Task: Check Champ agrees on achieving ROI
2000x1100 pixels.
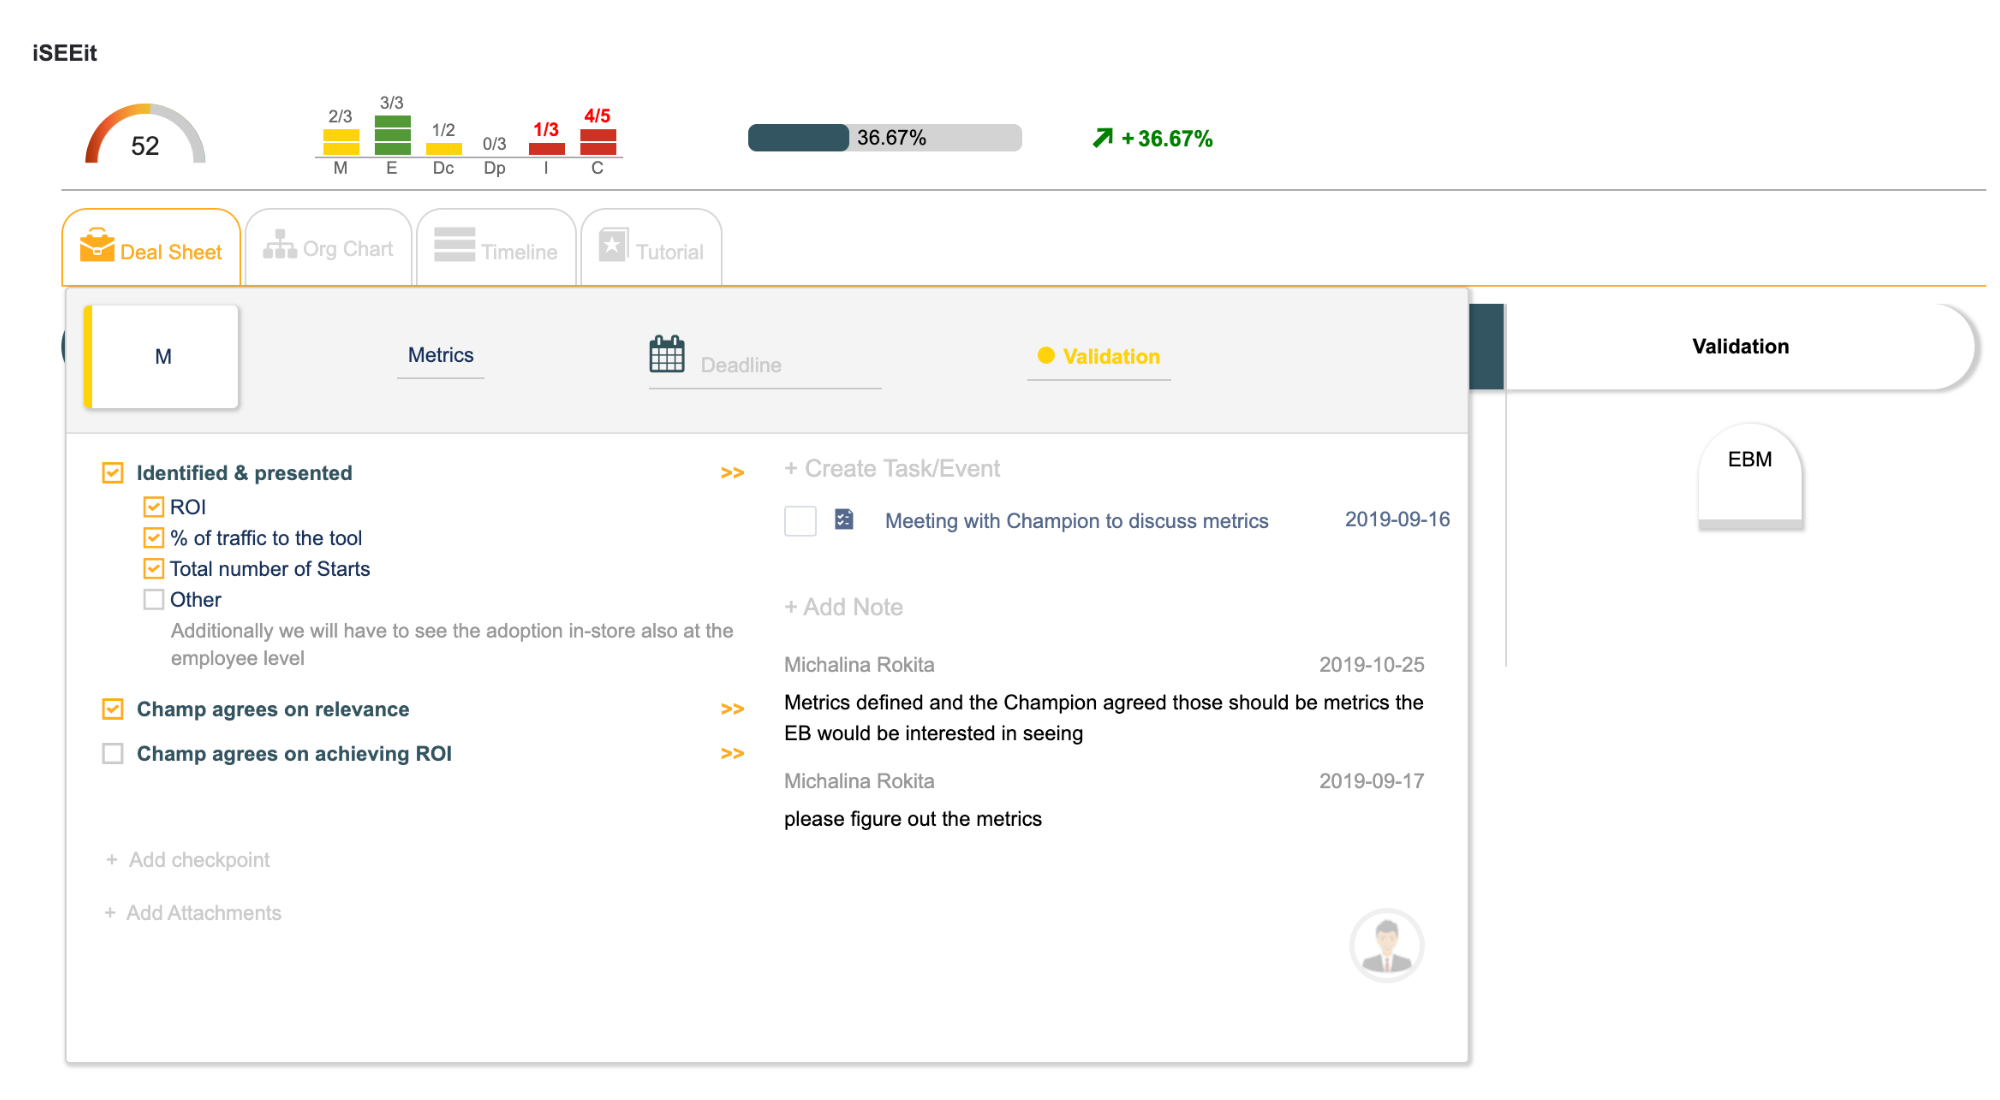Action: tap(113, 753)
